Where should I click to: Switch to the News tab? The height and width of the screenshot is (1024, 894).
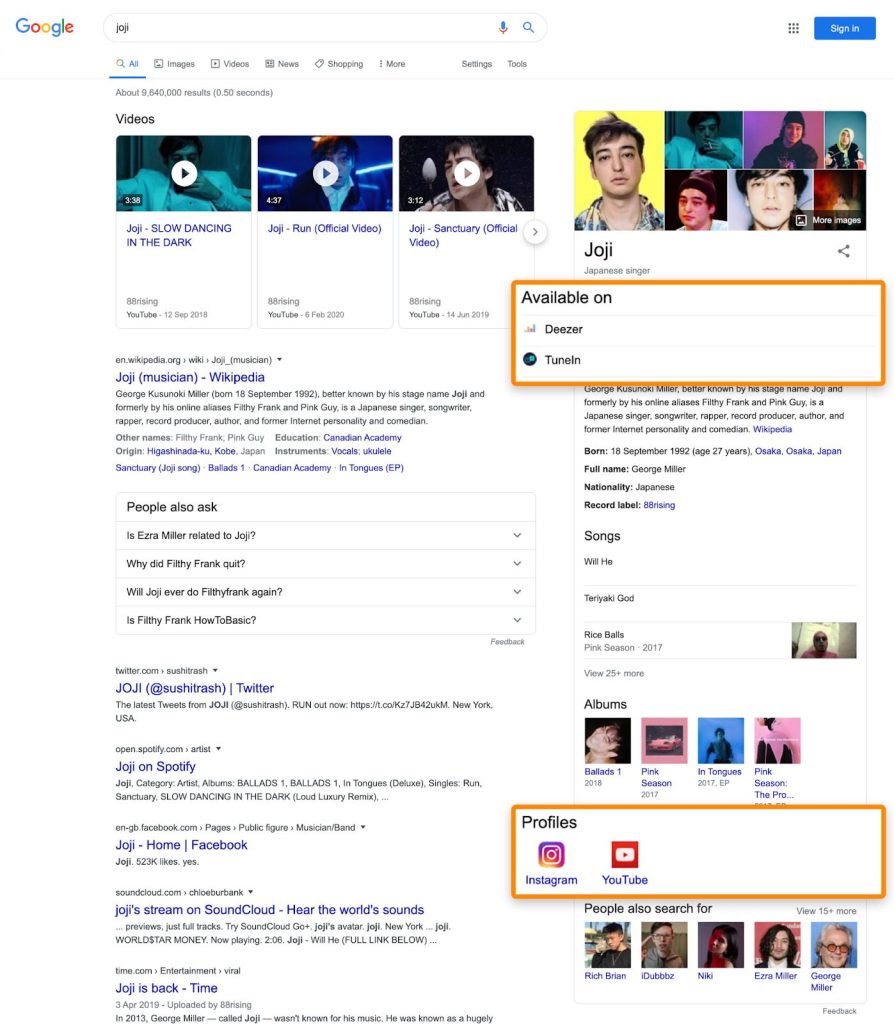point(282,63)
